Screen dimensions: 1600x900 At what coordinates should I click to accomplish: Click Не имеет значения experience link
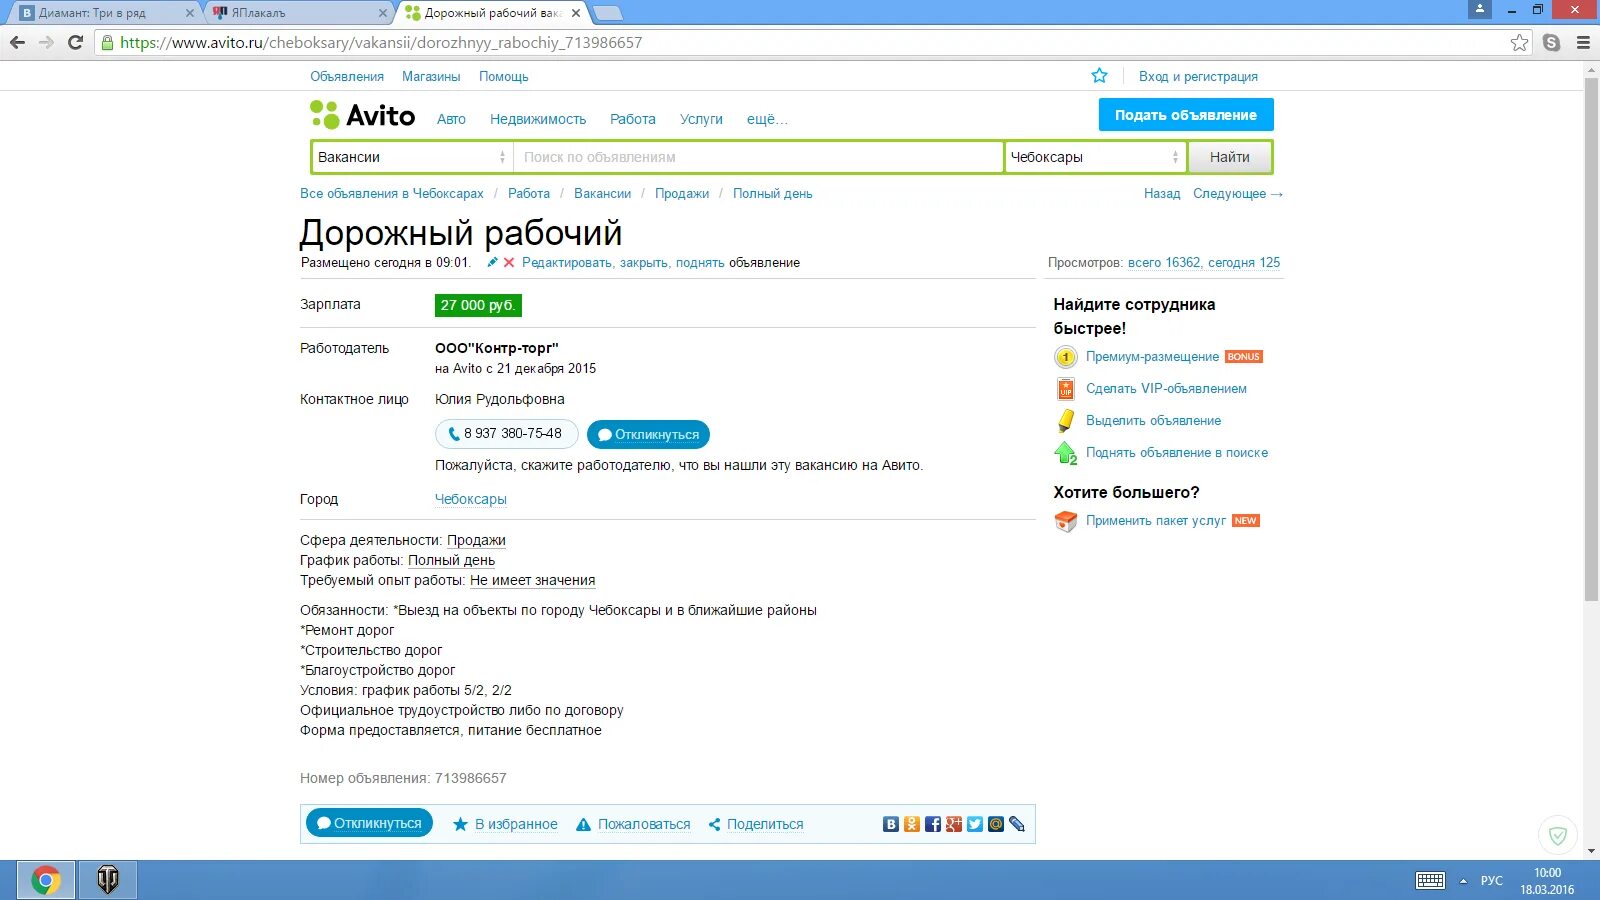pos(532,580)
